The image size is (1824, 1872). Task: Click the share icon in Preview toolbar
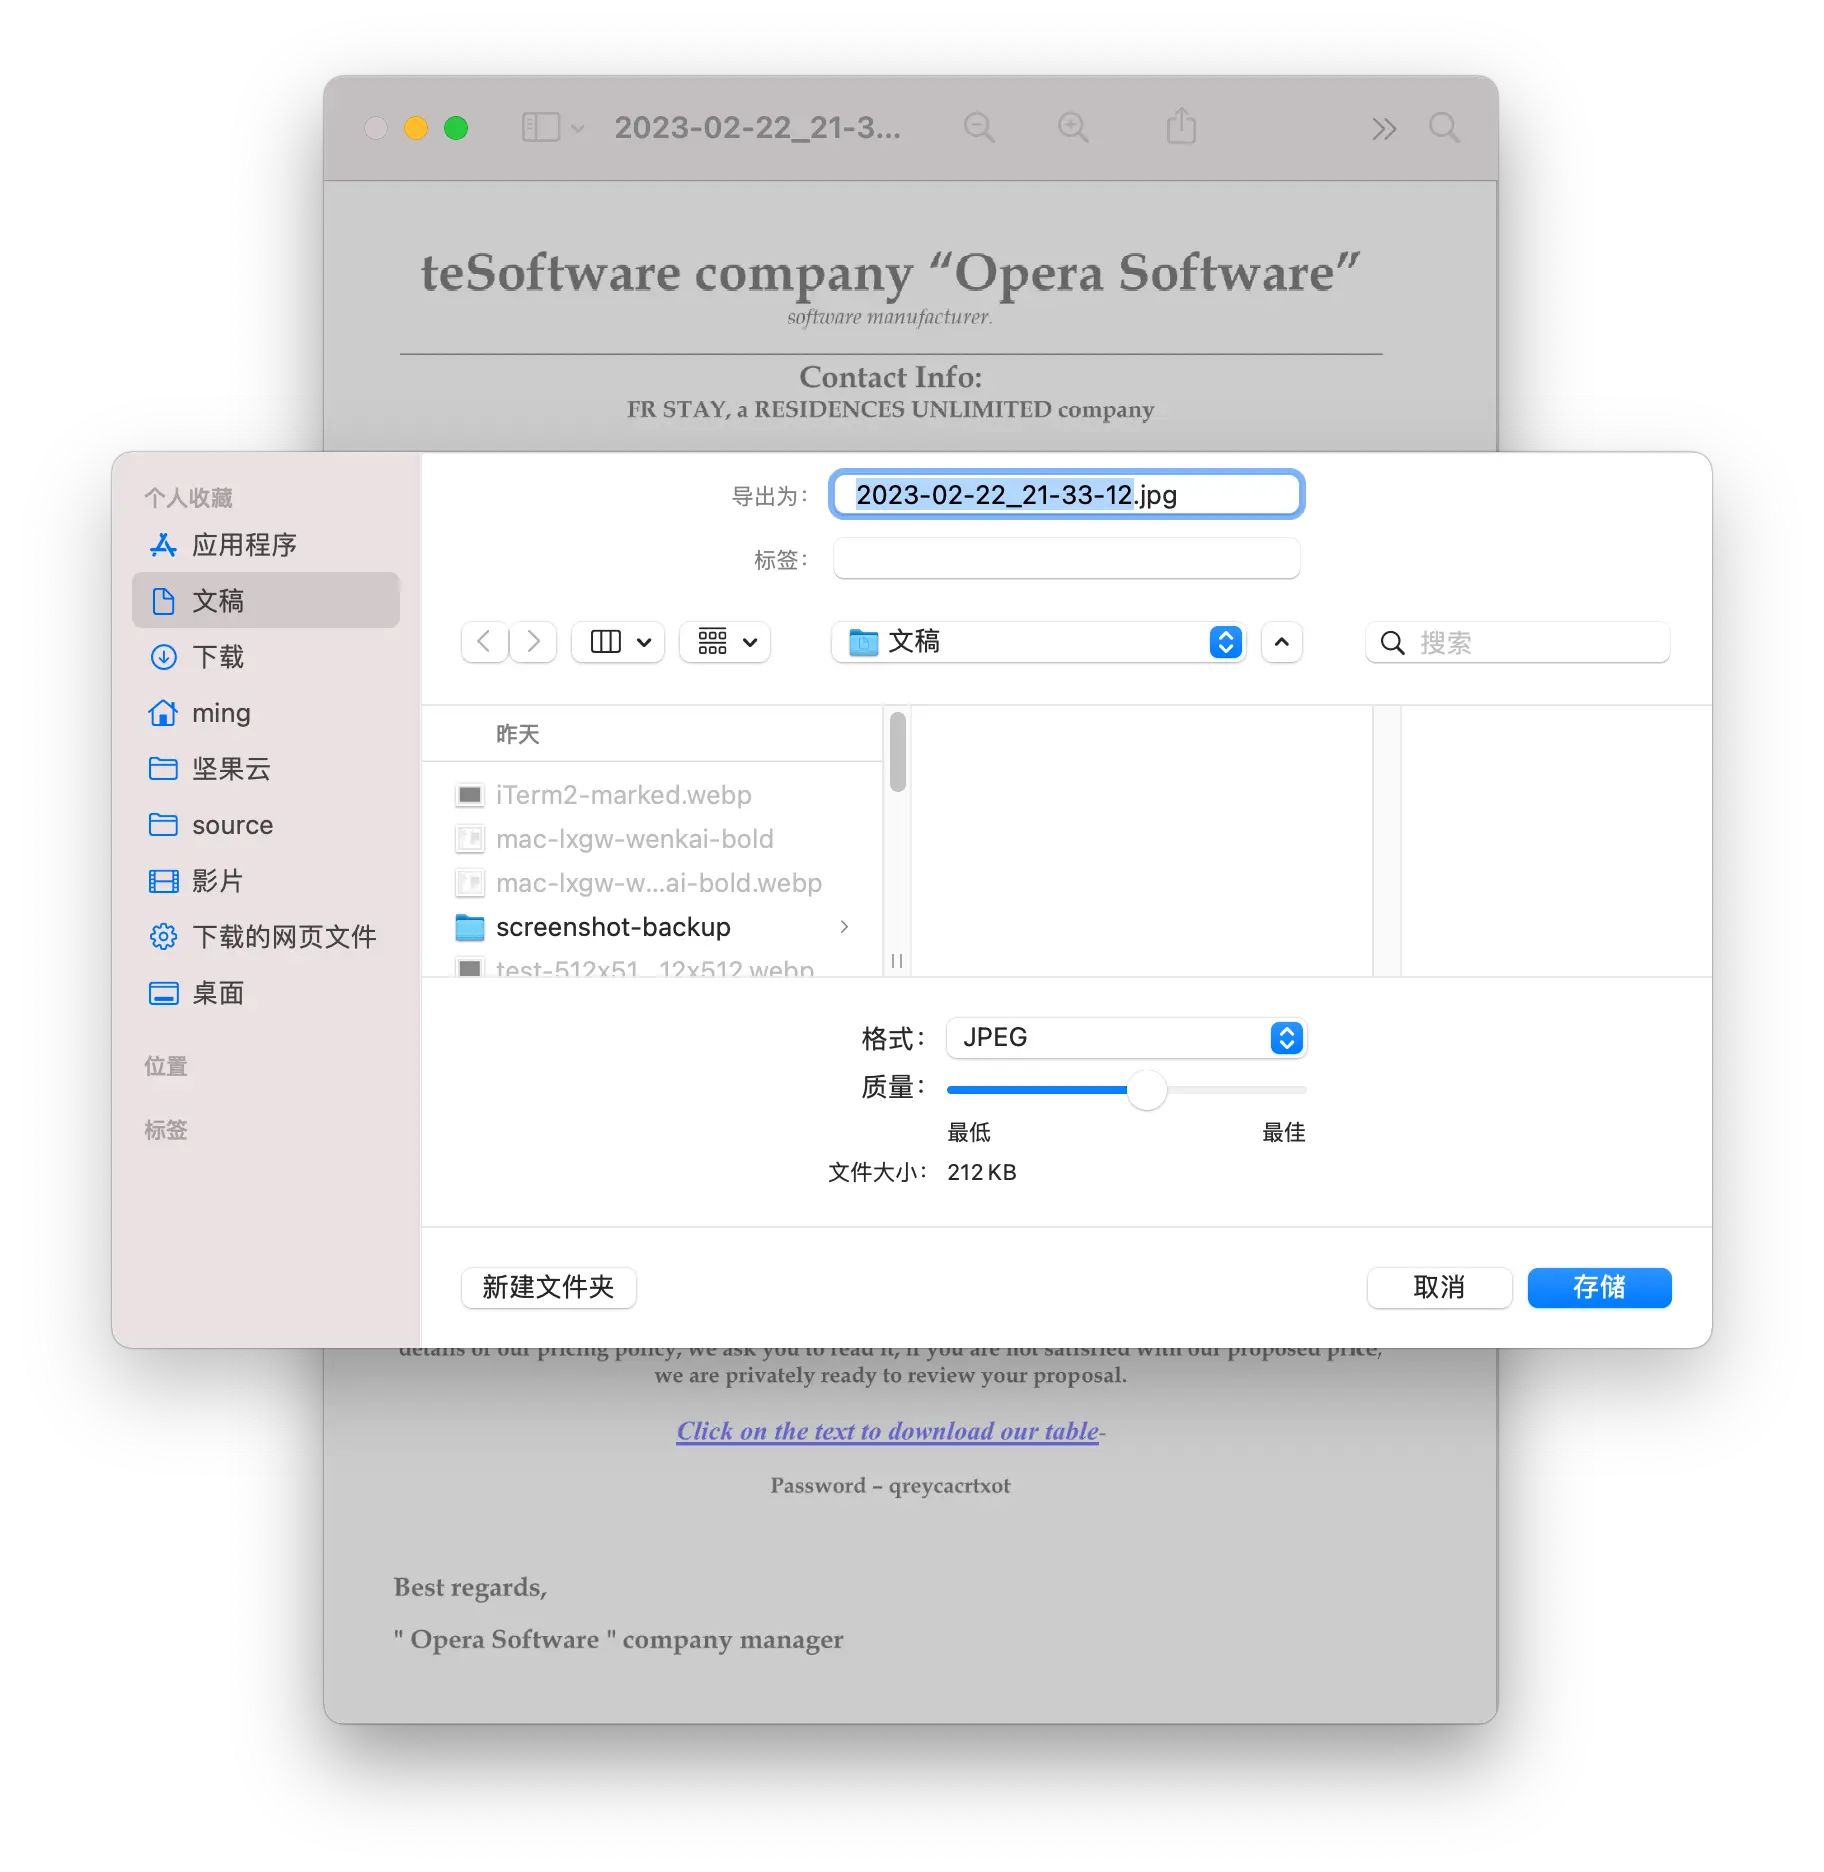coord(1181,127)
